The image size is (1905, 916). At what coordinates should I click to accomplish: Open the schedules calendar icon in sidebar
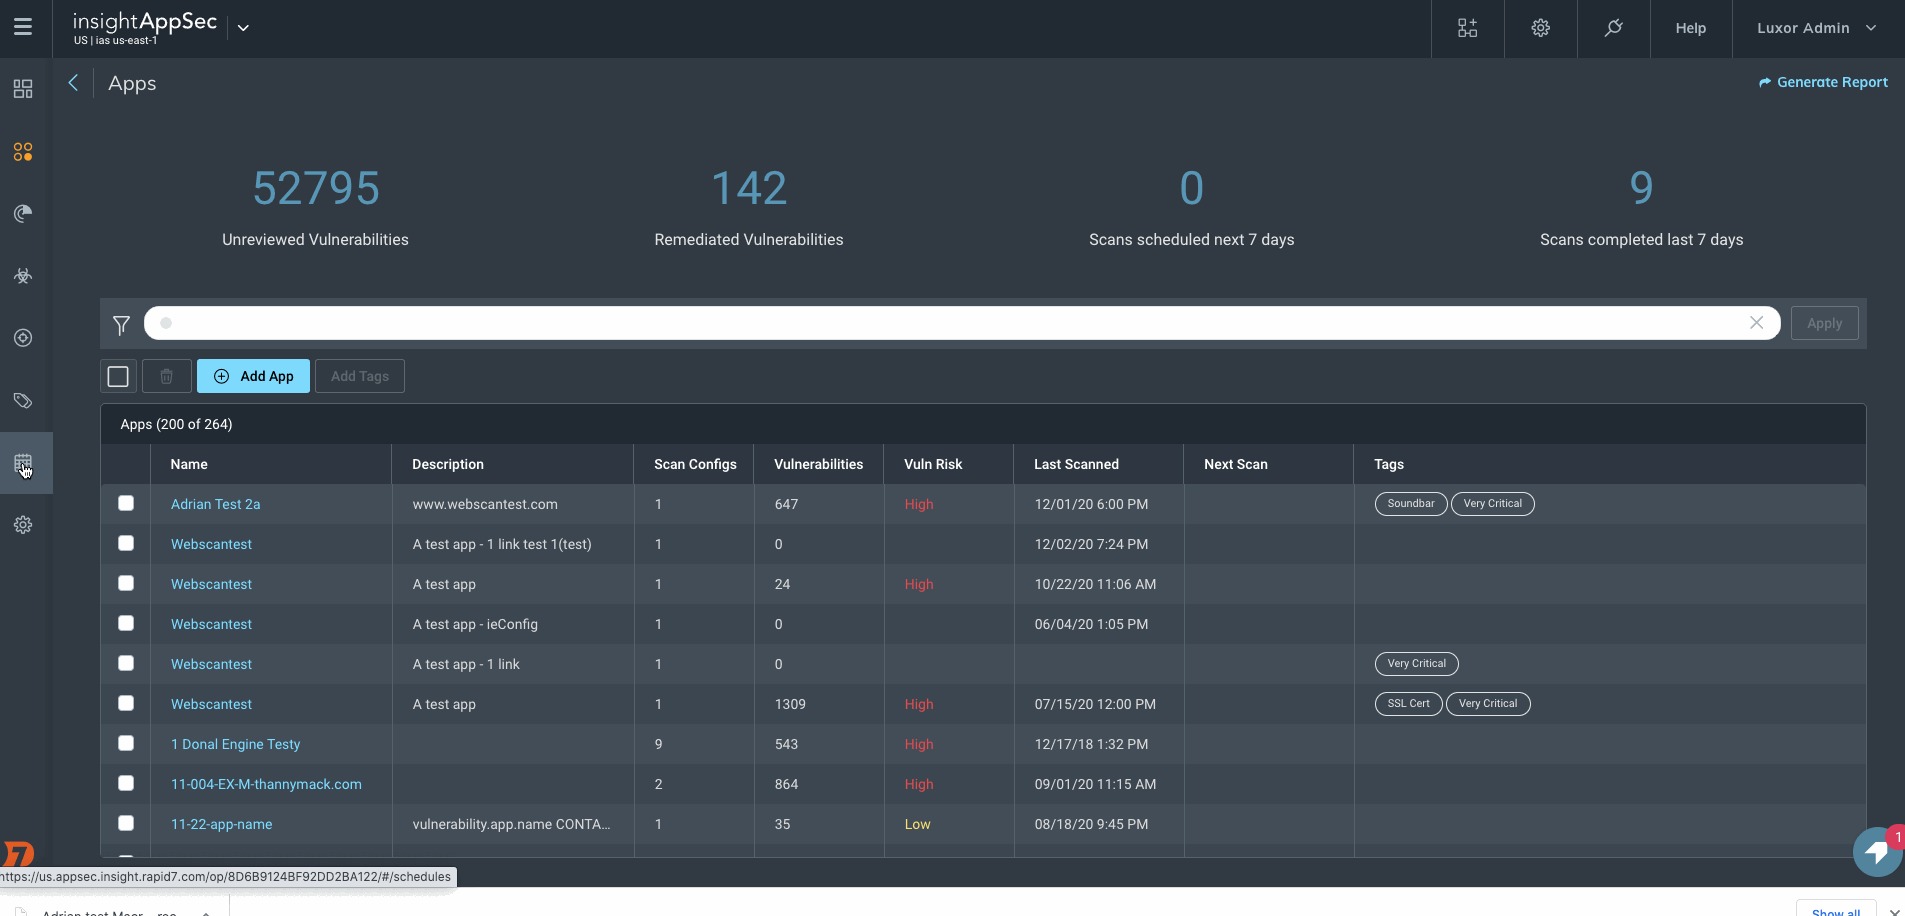23,463
